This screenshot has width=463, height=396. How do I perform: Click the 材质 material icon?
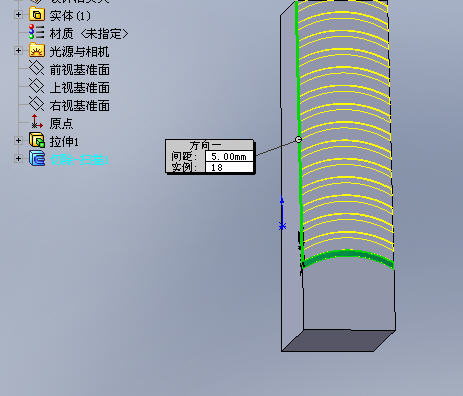(x=37, y=32)
